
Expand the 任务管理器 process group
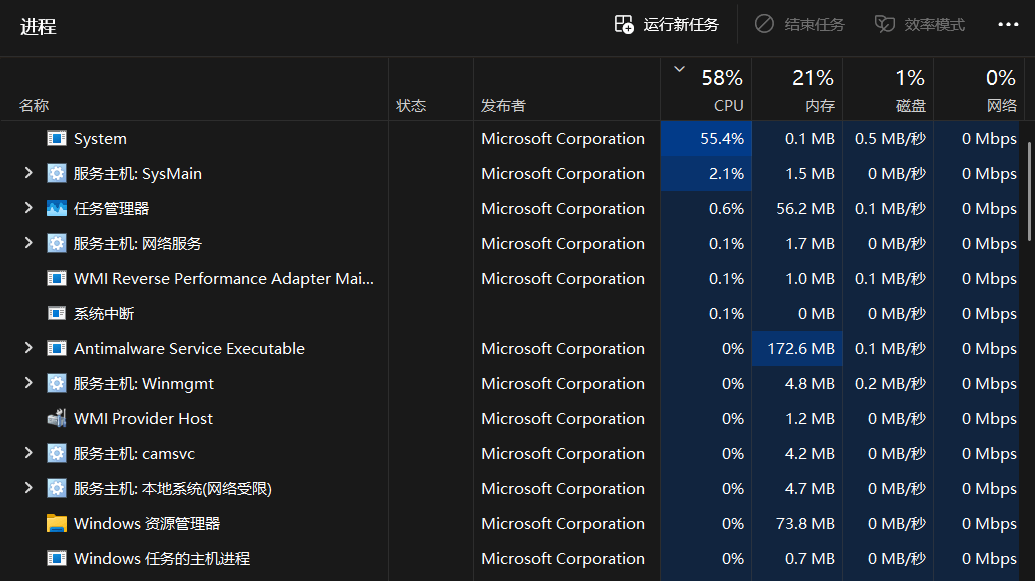pyautogui.click(x=28, y=208)
